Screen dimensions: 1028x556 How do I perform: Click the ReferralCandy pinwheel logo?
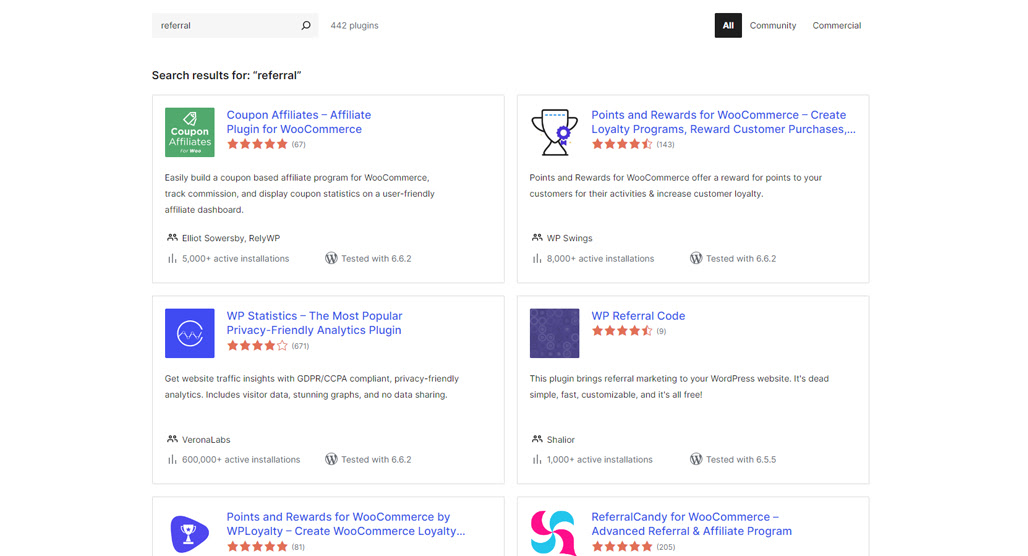coord(554,533)
